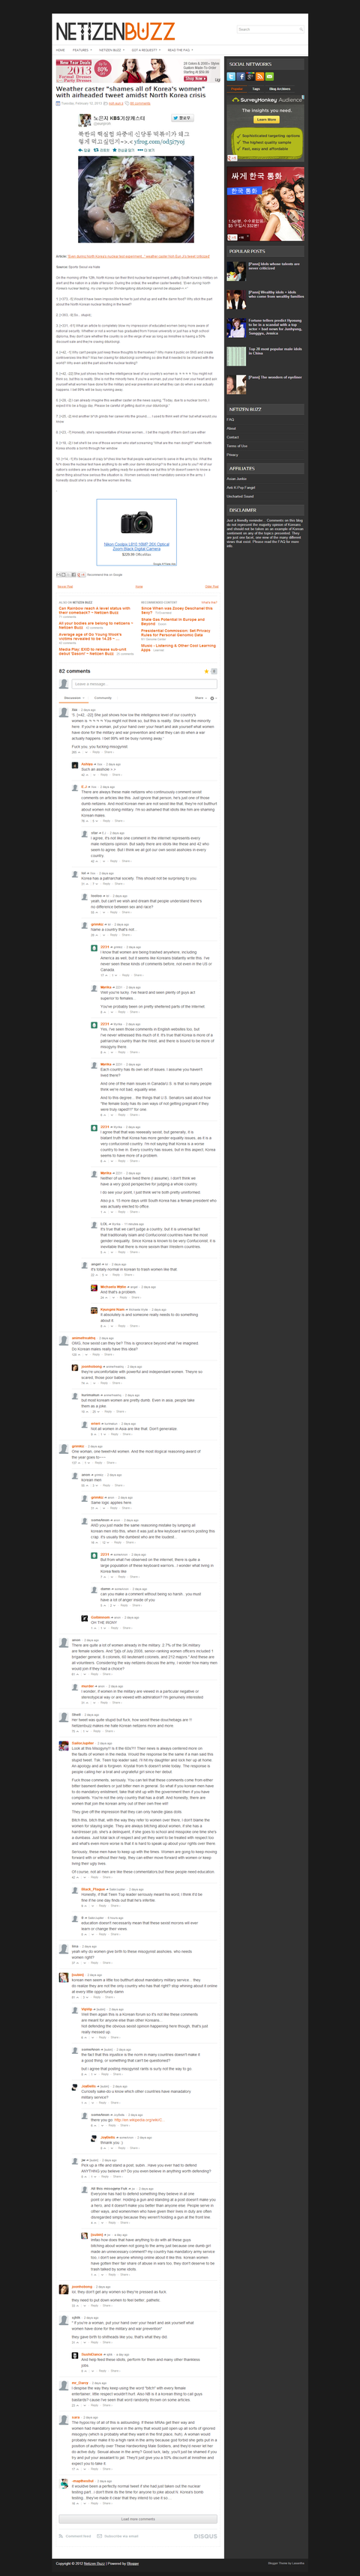Open Disqus settings gear icon

(213, 697)
